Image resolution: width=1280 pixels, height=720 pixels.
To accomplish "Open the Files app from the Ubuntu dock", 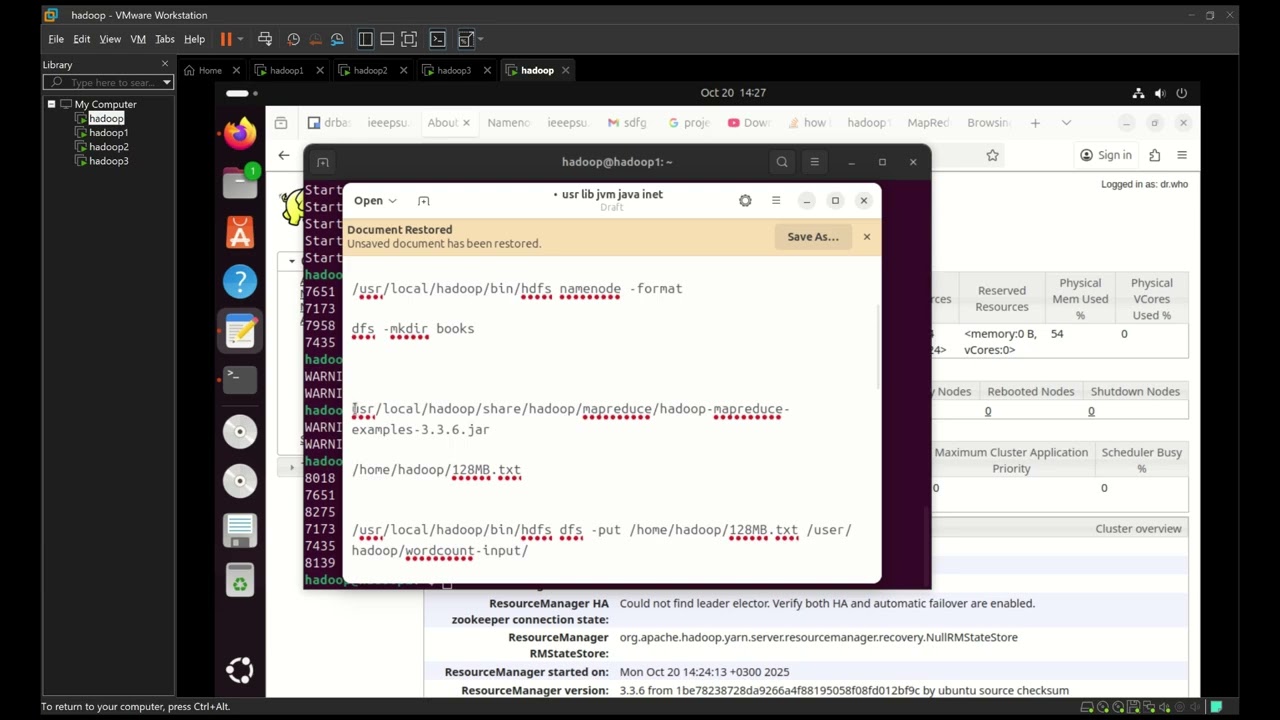I will pyautogui.click(x=240, y=182).
